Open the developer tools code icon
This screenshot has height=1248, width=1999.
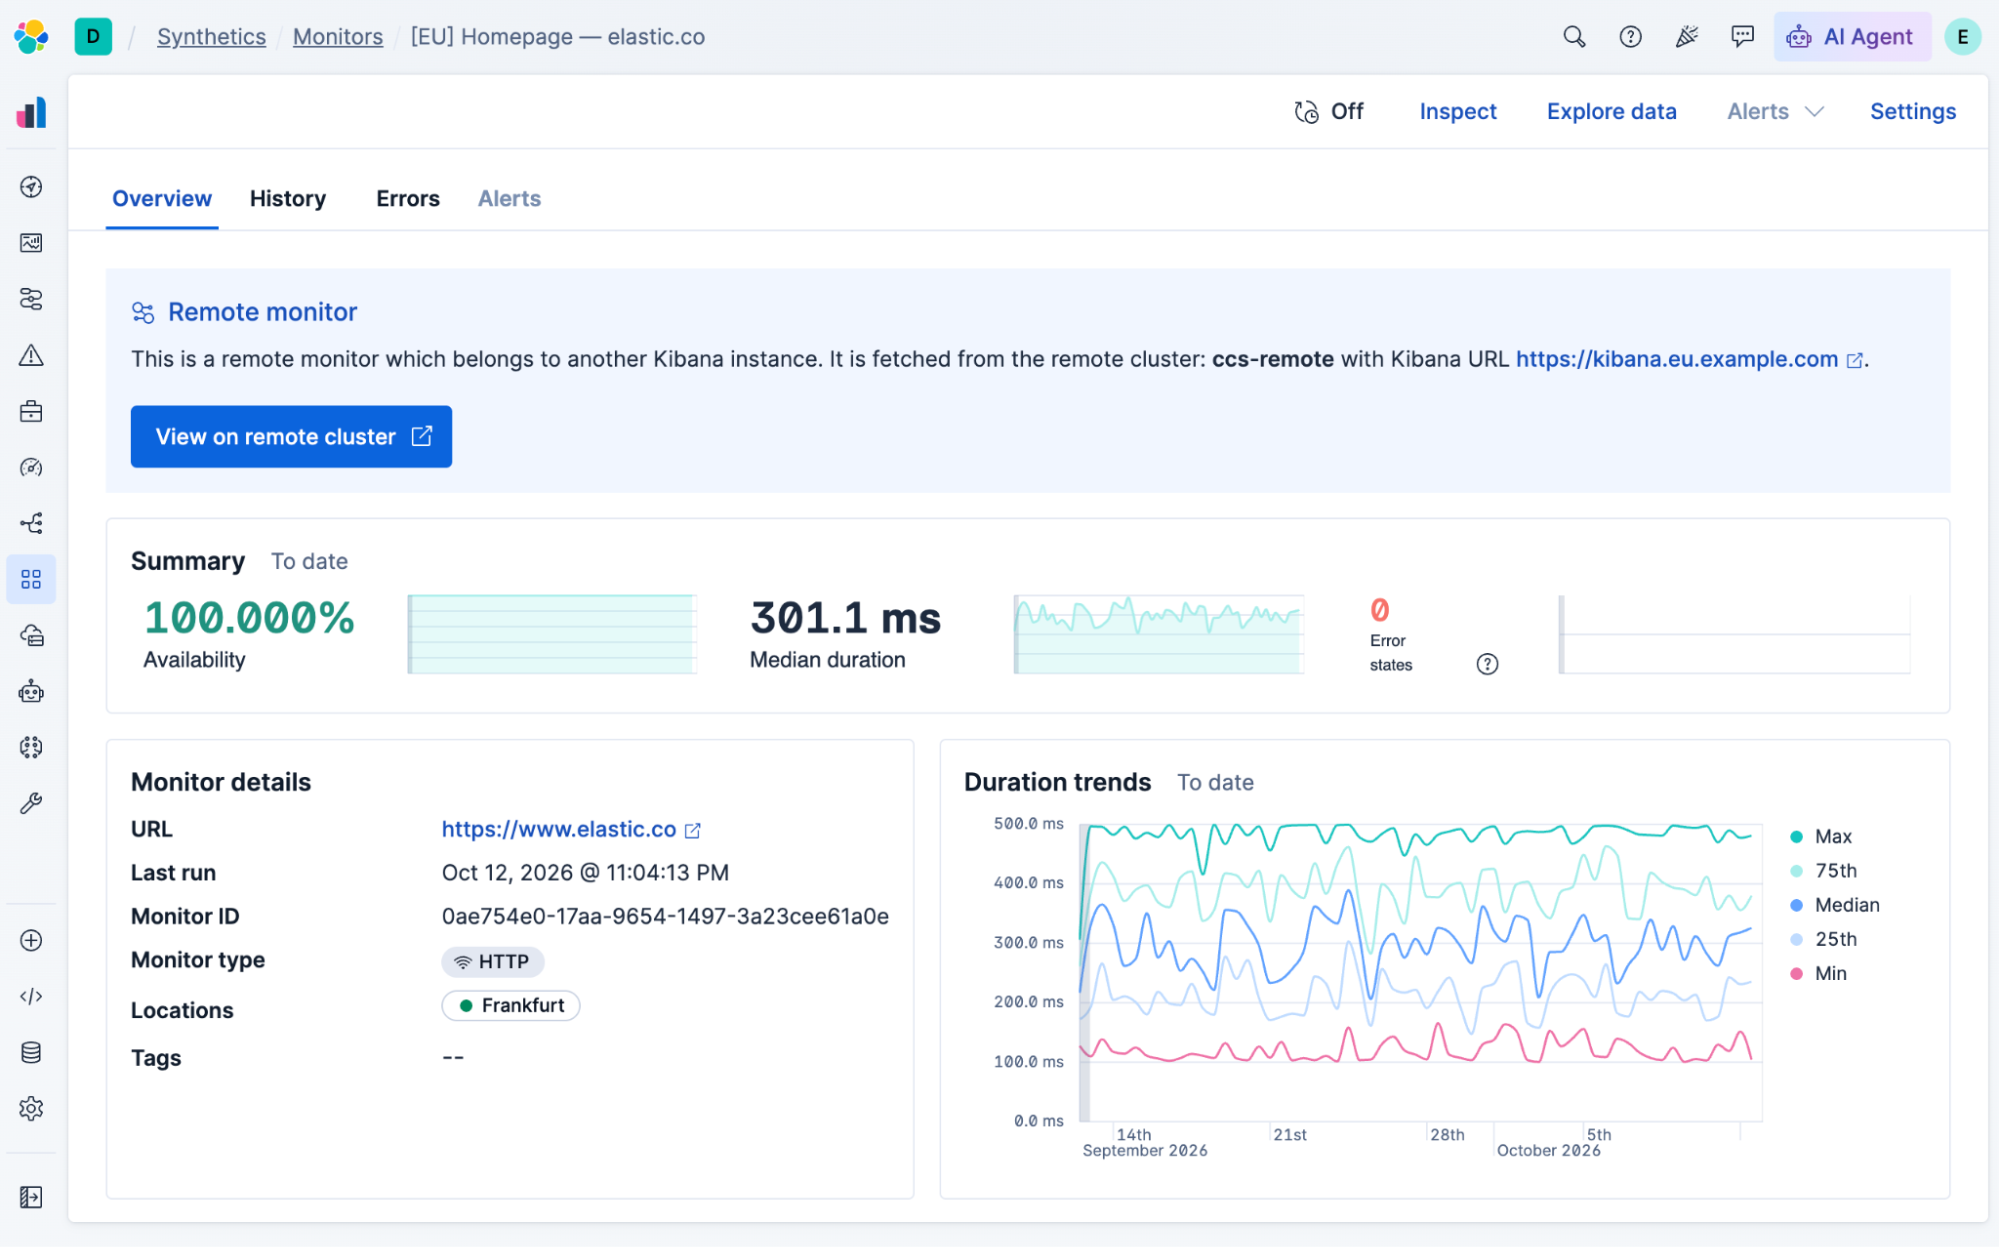pos(31,996)
